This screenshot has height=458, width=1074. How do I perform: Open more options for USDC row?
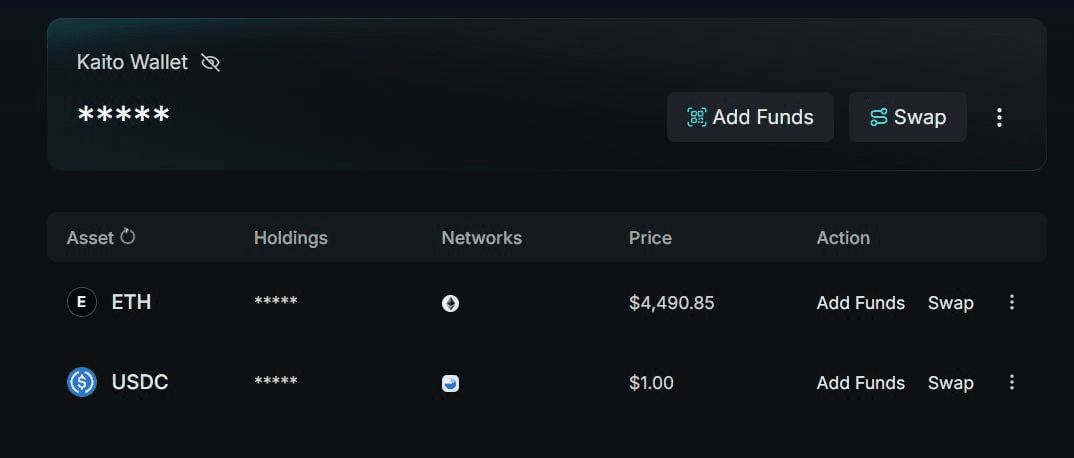tap(1012, 383)
